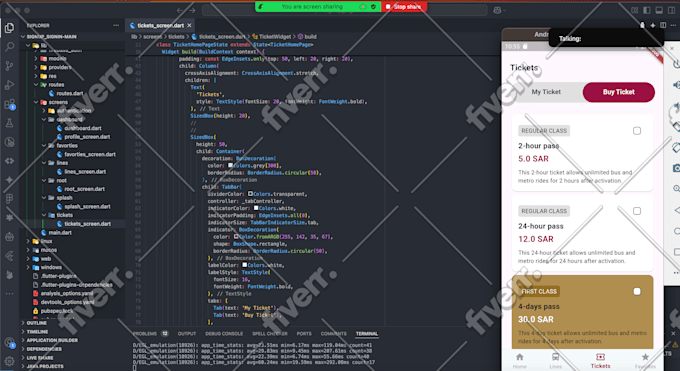Open Colors.grey swatch on line 56
The height and width of the screenshot is (371, 680).
point(230,165)
